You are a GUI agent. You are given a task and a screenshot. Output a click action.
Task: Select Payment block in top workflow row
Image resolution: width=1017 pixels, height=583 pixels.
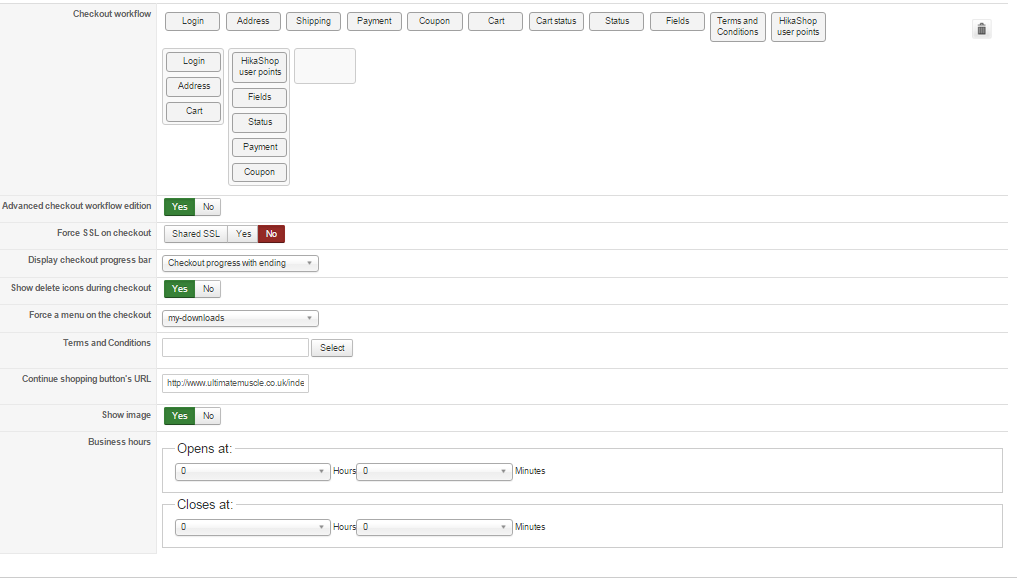coord(374,21)
